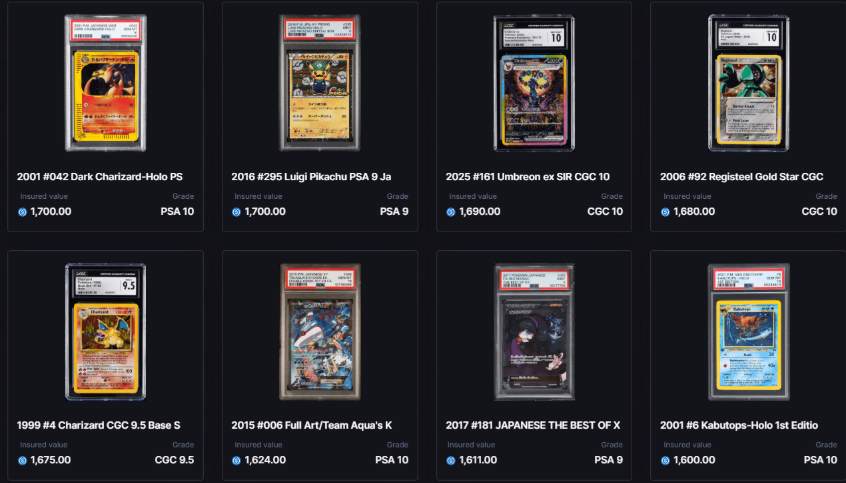Screen dimensions: 846x483
Task: Click the coin icon beside 1,600.00 value
Action: [665, 460]
